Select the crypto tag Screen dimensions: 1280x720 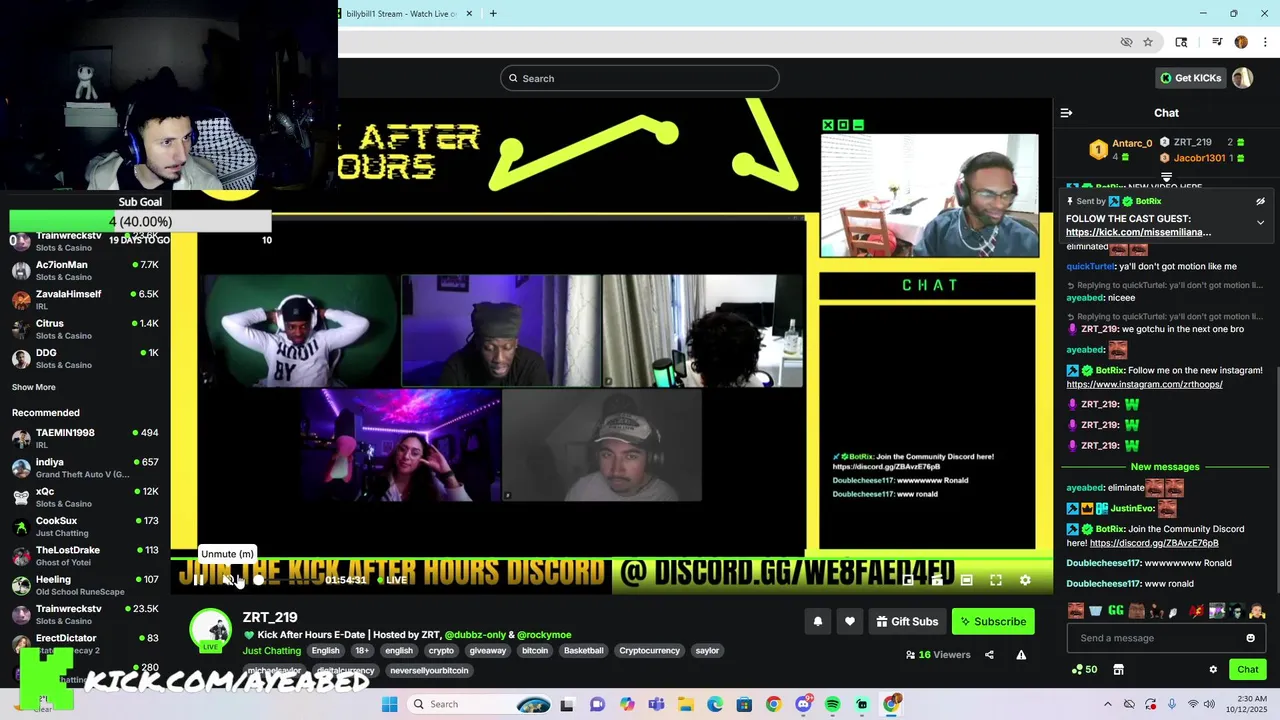(x=441, y=651)
